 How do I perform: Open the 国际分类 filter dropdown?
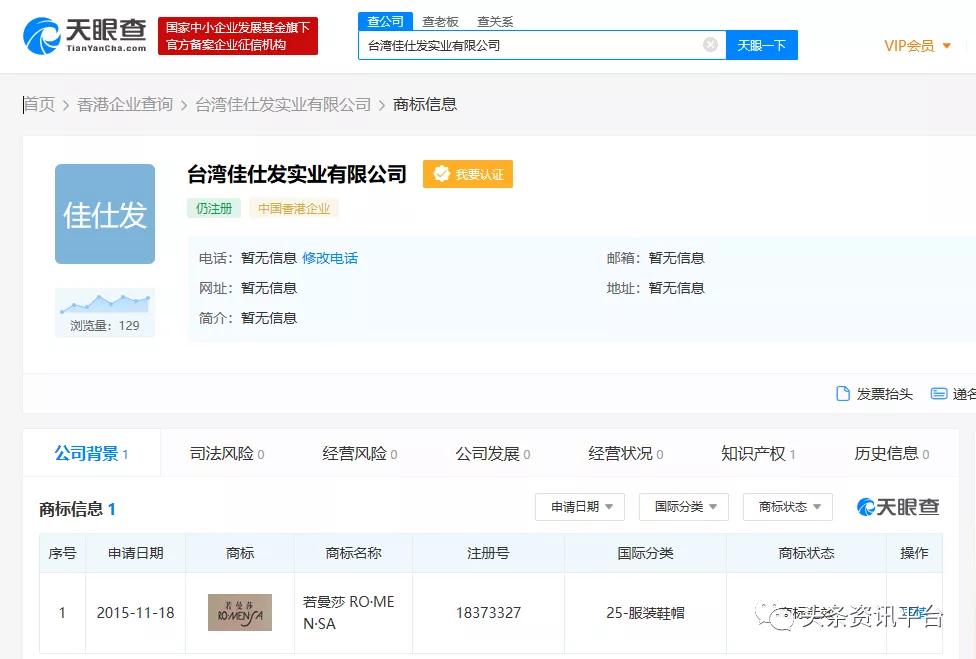[x=683, y=507]
